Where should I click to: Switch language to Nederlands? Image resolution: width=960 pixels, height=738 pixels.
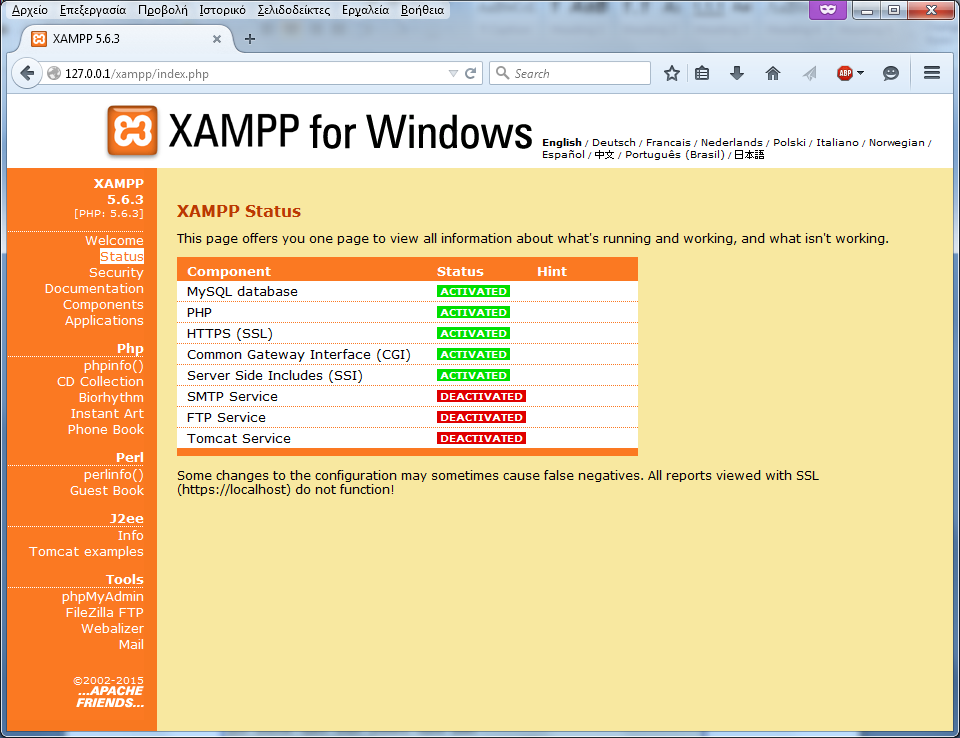[732, 143]
